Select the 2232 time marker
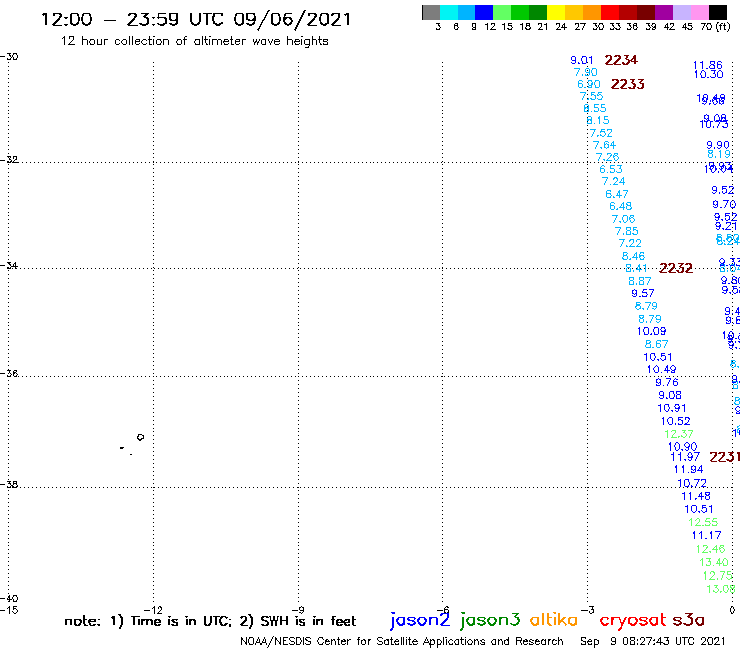Viewport: 740px width, 650px height. click(x=676, y=268)
